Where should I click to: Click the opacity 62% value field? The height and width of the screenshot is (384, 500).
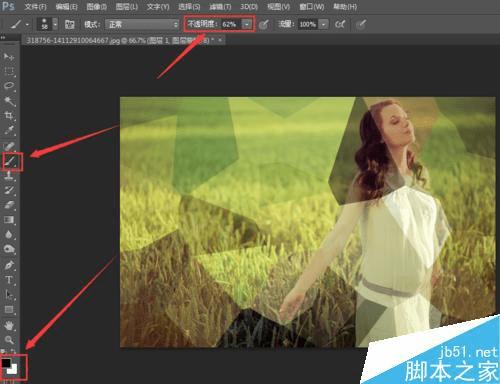point(231,24)
